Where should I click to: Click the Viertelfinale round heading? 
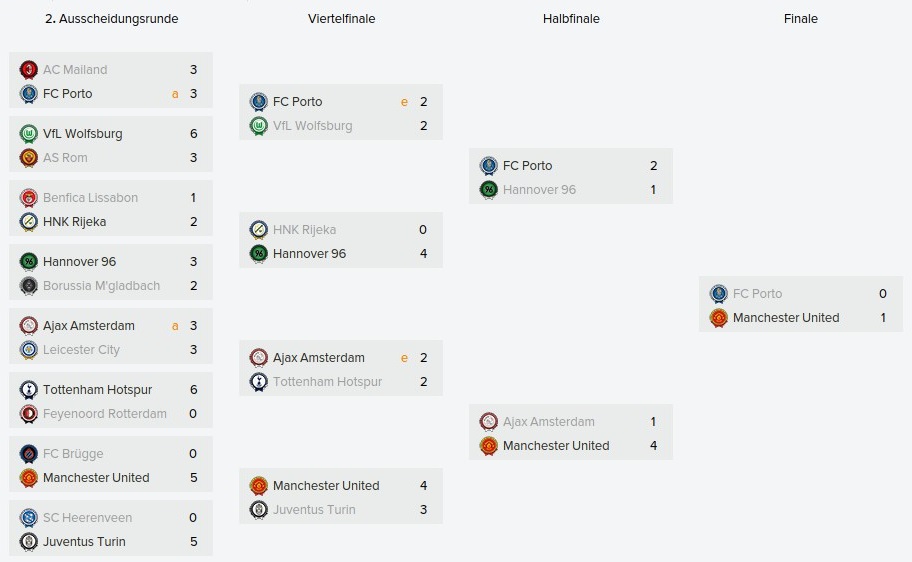[x=342, y=19]
